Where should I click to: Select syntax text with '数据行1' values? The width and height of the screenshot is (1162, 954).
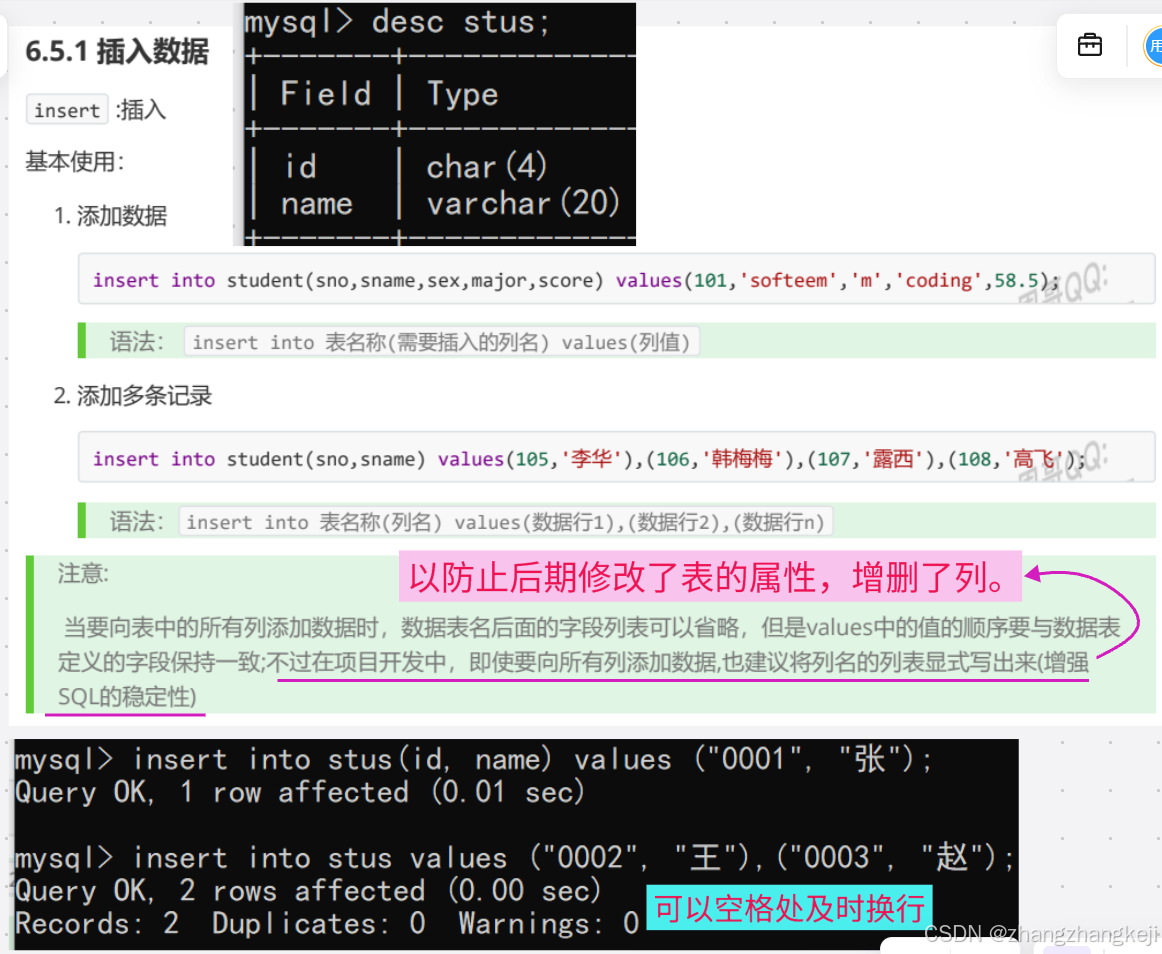tap(505, 522)
